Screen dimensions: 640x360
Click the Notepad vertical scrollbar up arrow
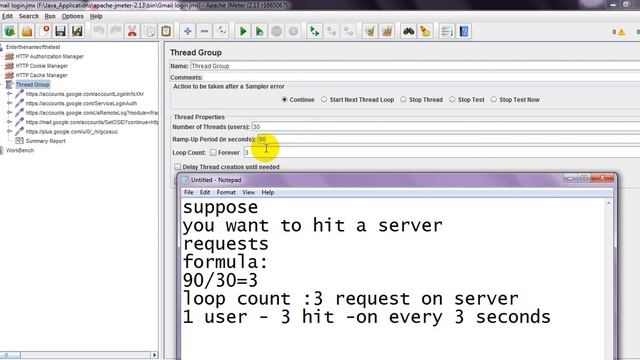pos(609,203)
